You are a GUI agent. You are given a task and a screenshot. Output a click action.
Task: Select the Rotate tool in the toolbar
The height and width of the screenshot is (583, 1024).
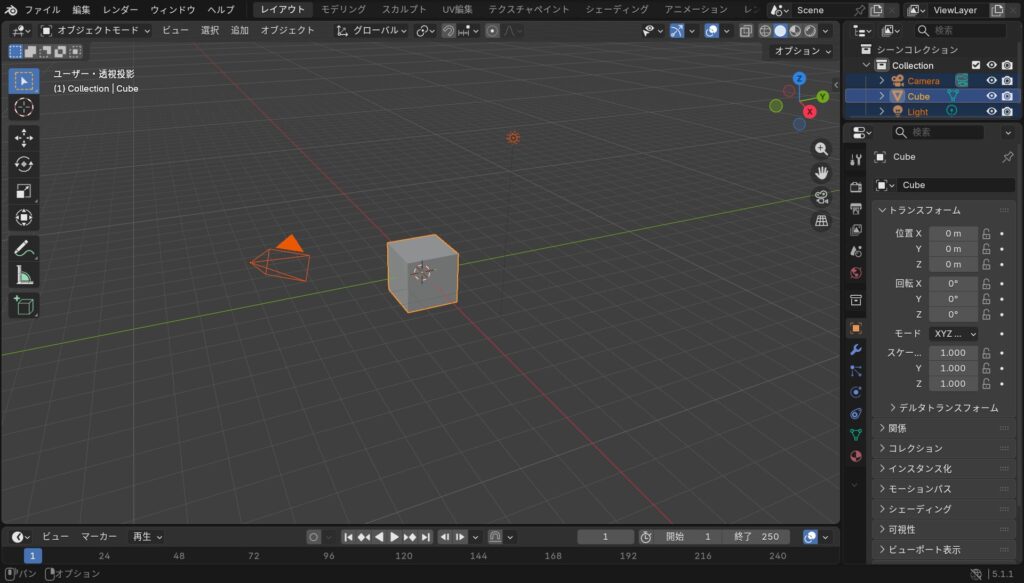click(24, 164)
